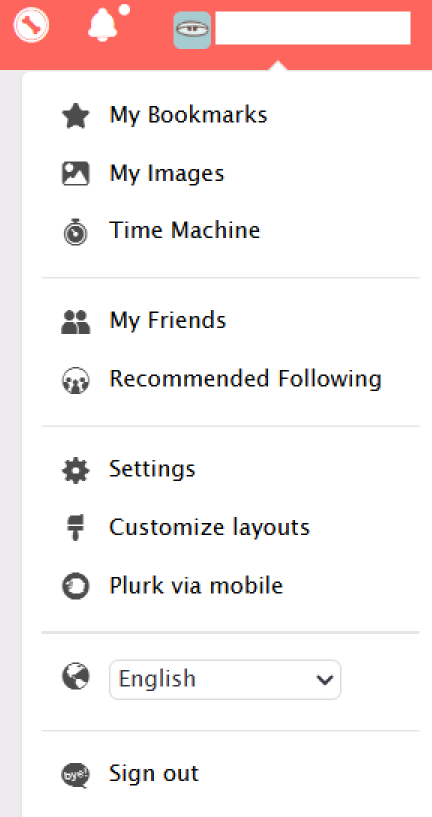Click the stopwatch icon for Time Machine
The height and width of the screenshot is (817, 432).
tap(76, 231)
